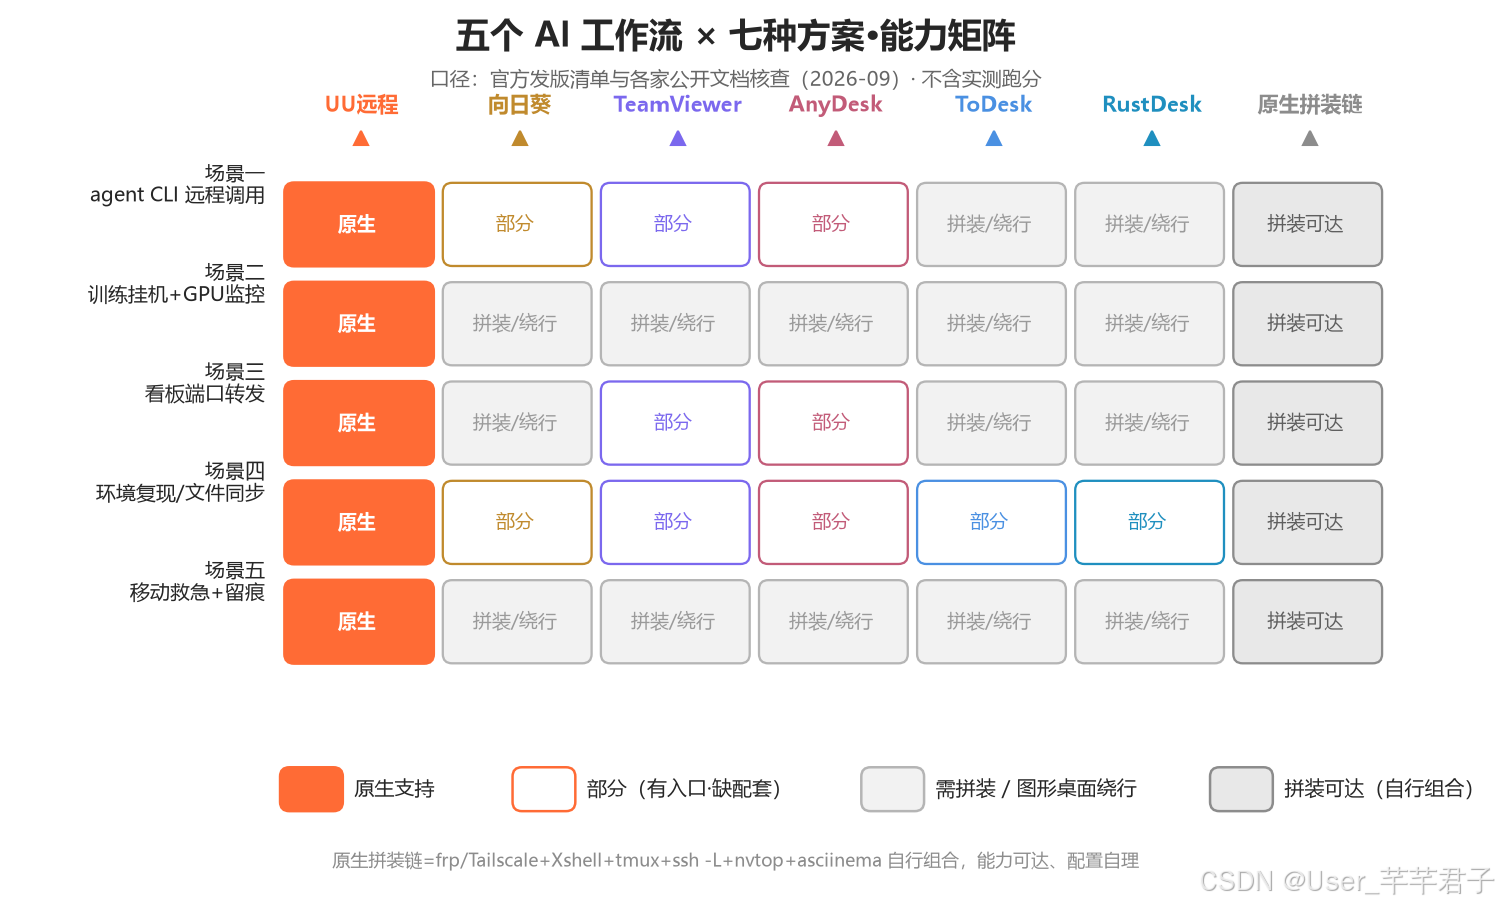The height and width of the screenshot is (907, 1499).
Task: Click the 口径 subtitle line under the title
Action: (x=735, y=78)
